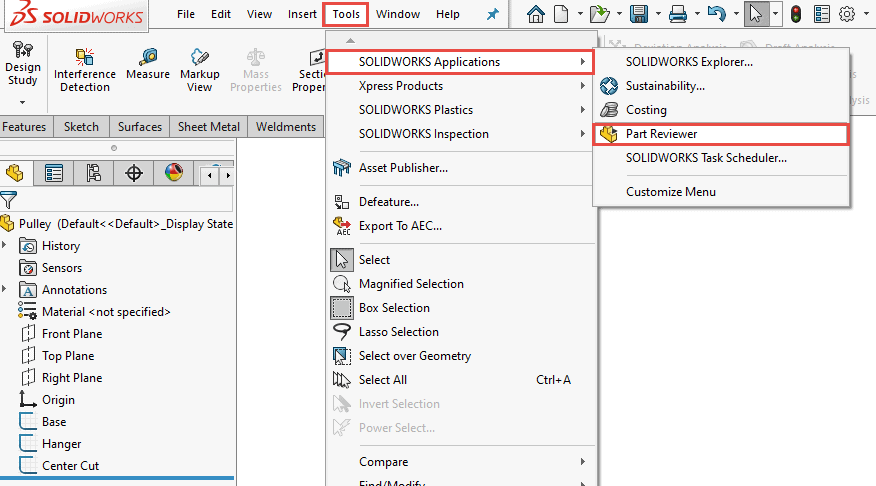This screenshot has height=486, width=876.
Task: Click the Sustainability icon in the submenu
Action: [x=608, y=86]
